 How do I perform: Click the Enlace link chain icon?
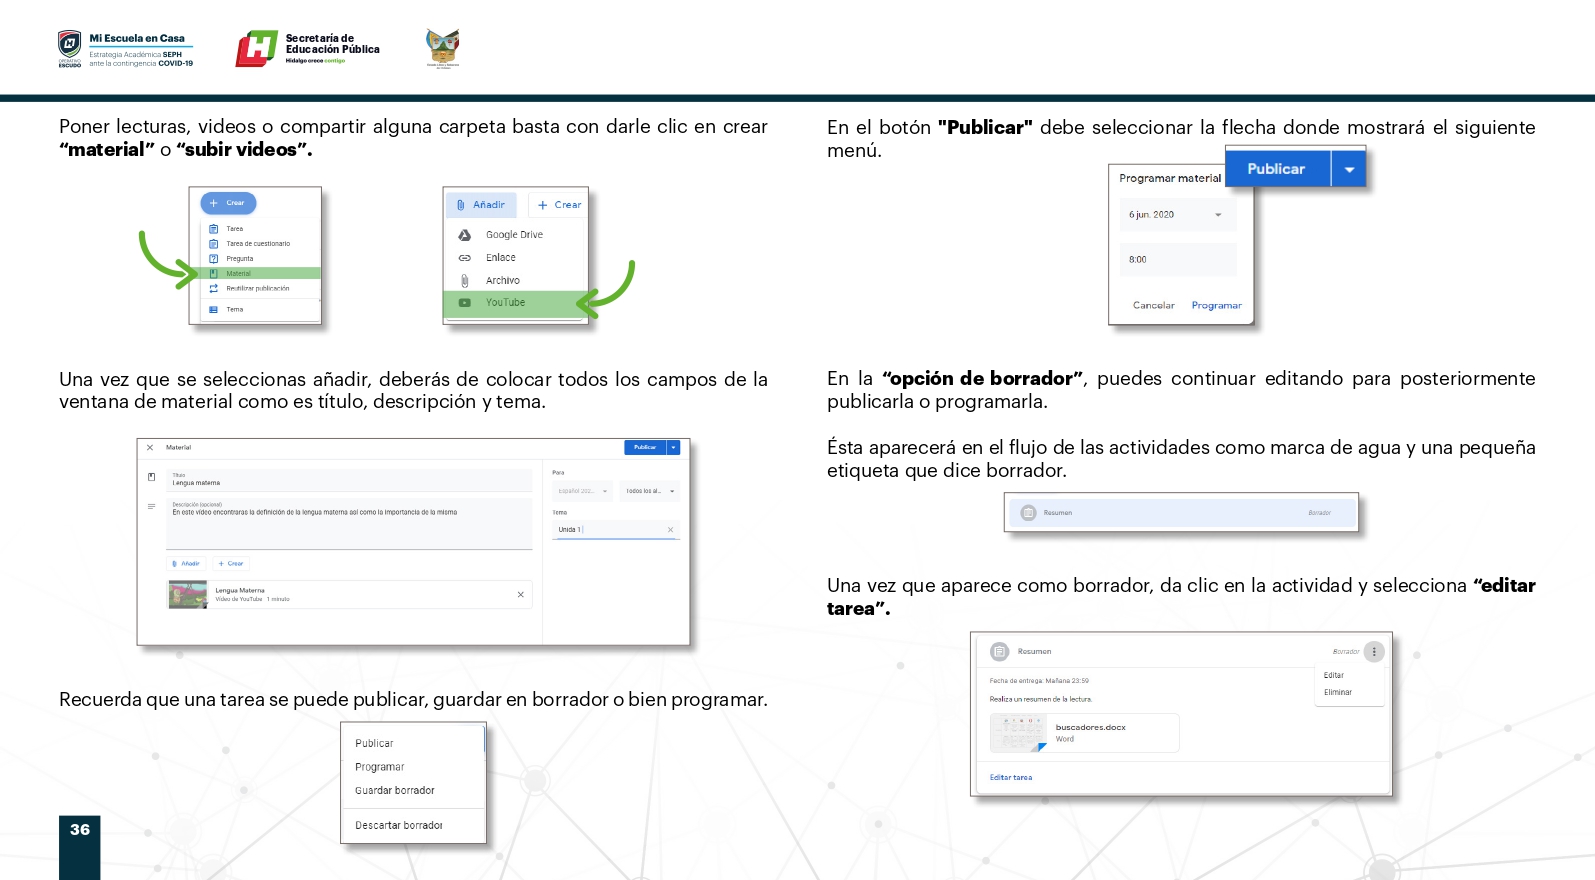point(465,258)
